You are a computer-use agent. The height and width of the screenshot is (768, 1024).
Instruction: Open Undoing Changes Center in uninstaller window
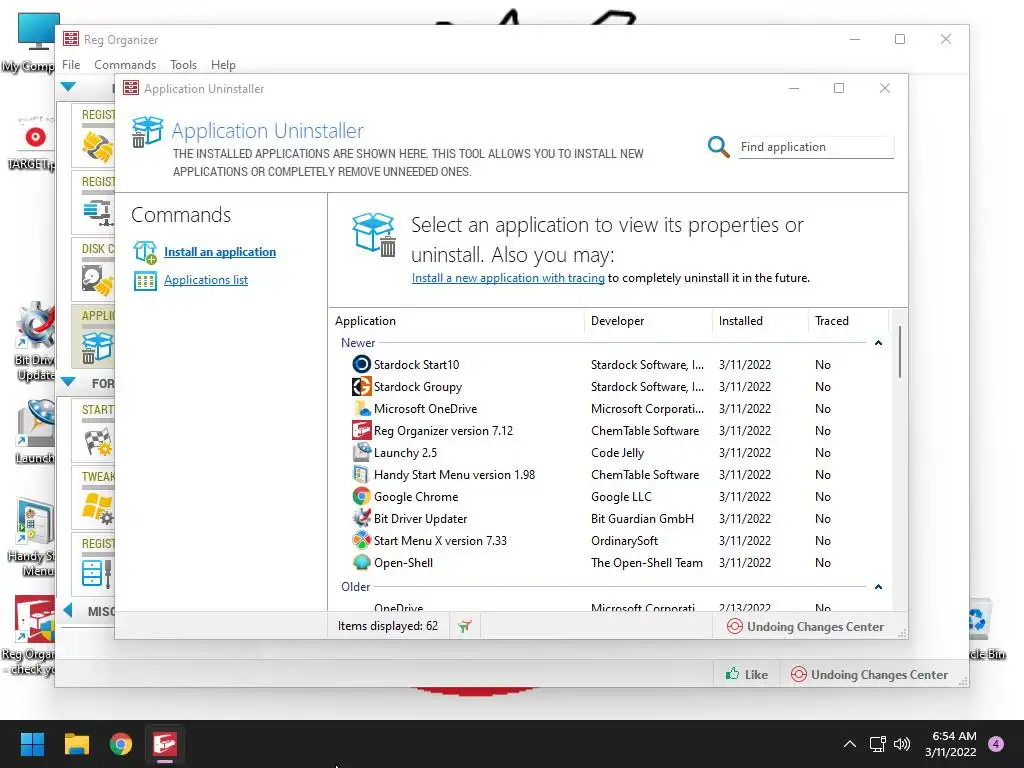click(x=806, y=627)
